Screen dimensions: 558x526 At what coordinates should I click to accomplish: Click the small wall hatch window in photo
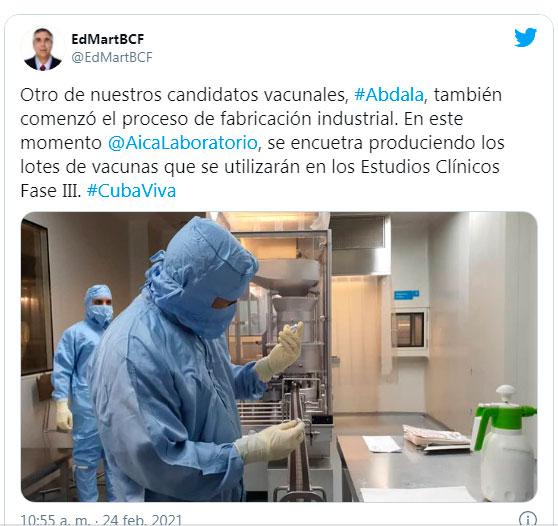(410, 331)
